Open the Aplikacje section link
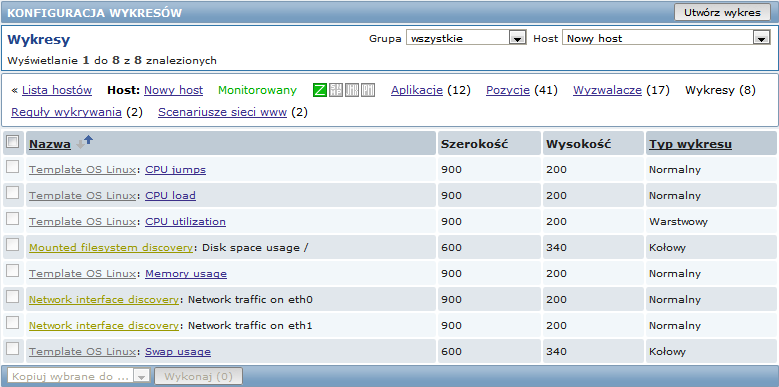Viewport: 779px width, 387px height. click(417, 90)
